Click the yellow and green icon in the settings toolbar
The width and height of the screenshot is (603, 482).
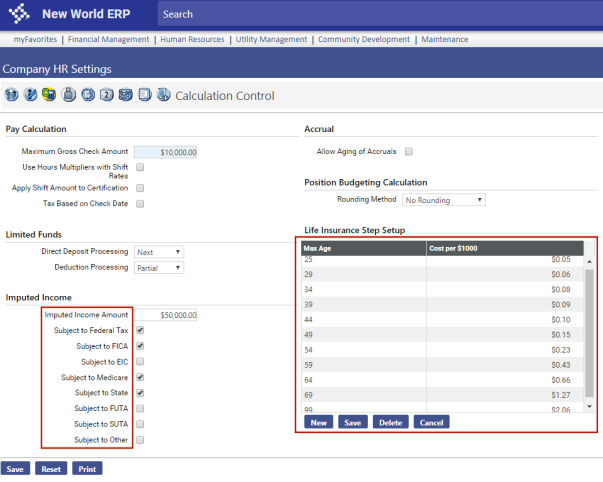tap(50, 96)
